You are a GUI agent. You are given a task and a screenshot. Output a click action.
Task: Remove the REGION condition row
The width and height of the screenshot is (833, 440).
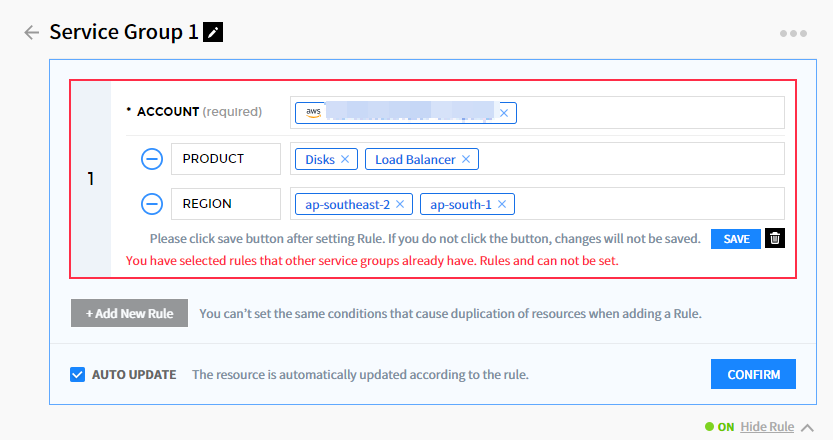(151, 204)
